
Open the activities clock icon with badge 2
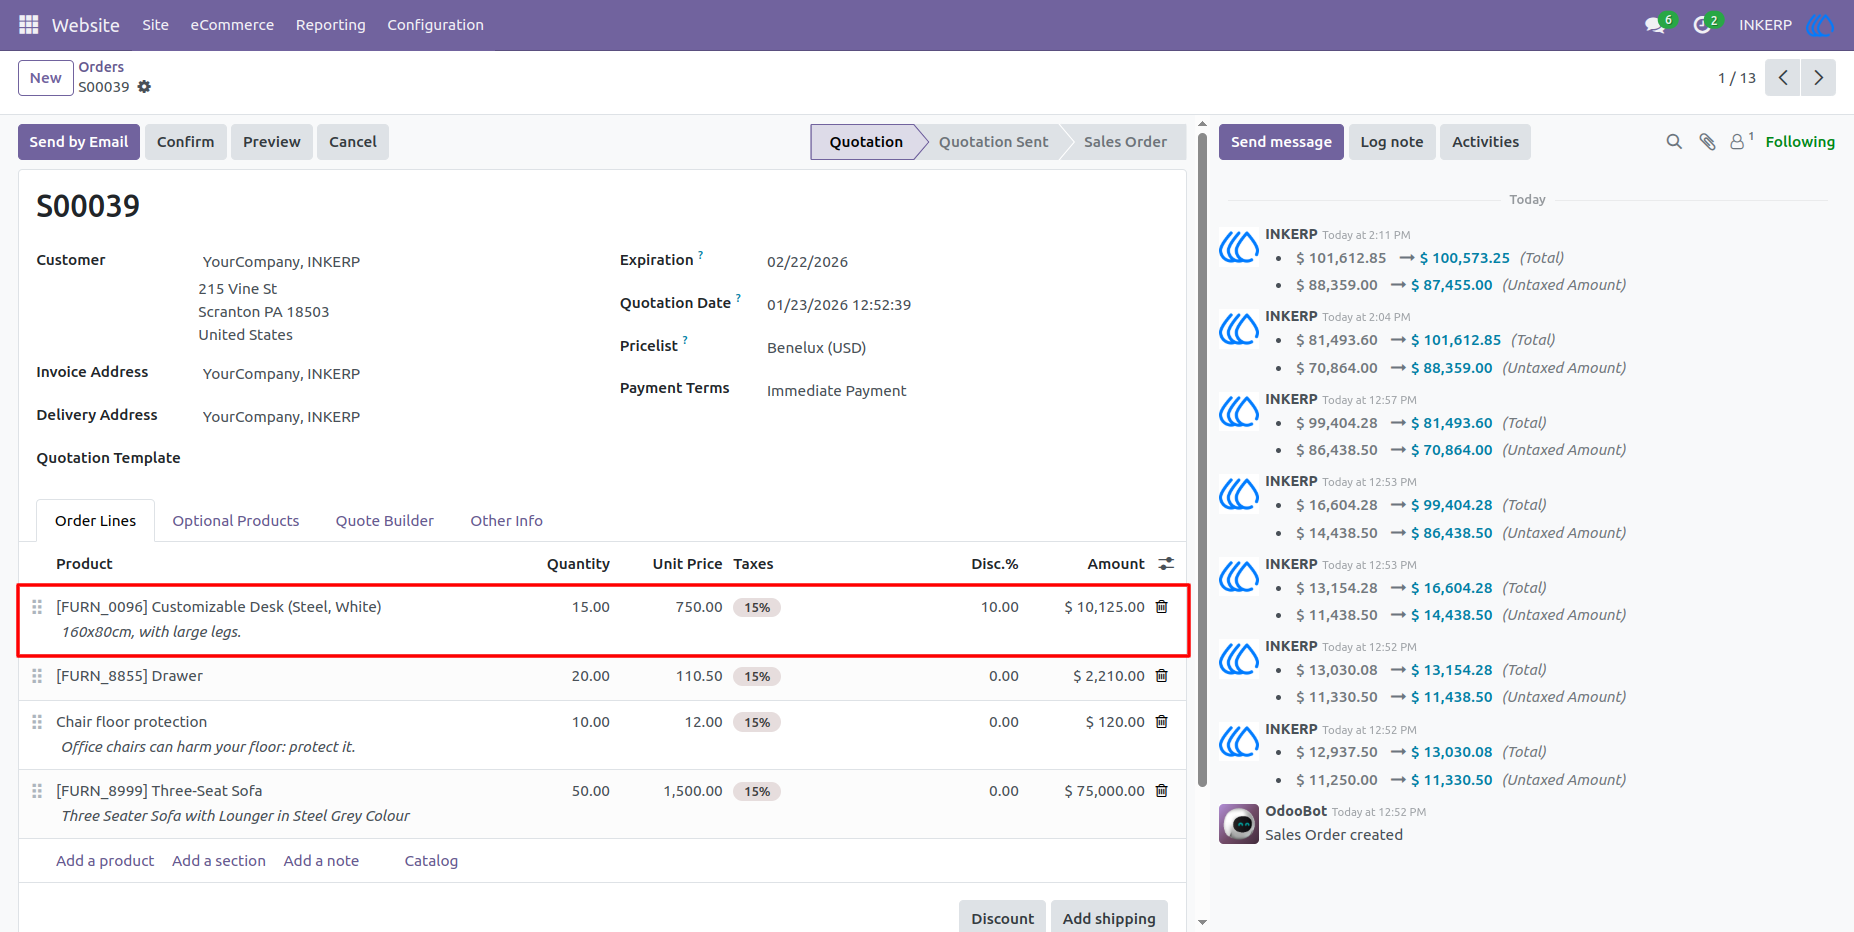click(1703, 25)
